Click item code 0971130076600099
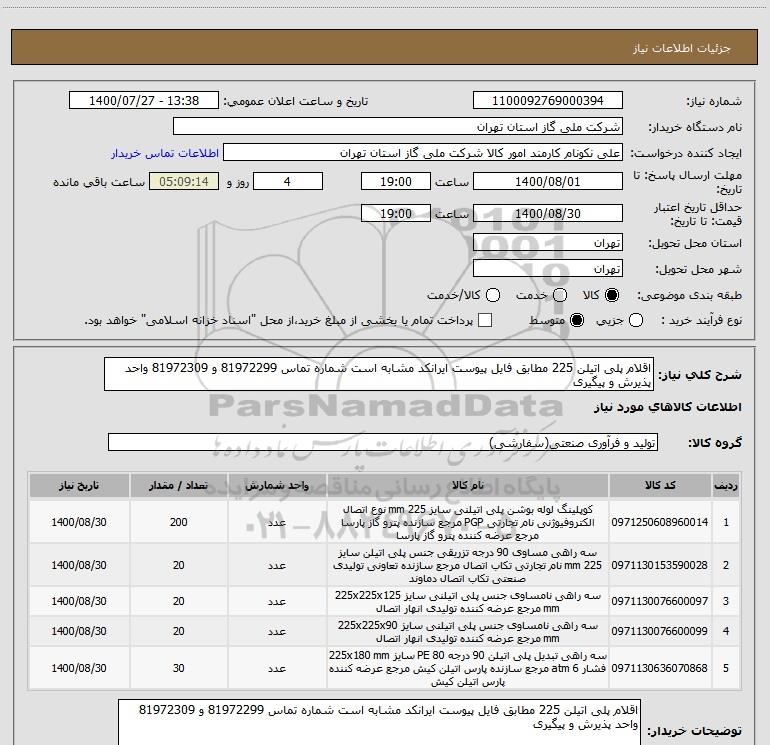The width and height of the screenshot is (770, 745). (660, 631)
